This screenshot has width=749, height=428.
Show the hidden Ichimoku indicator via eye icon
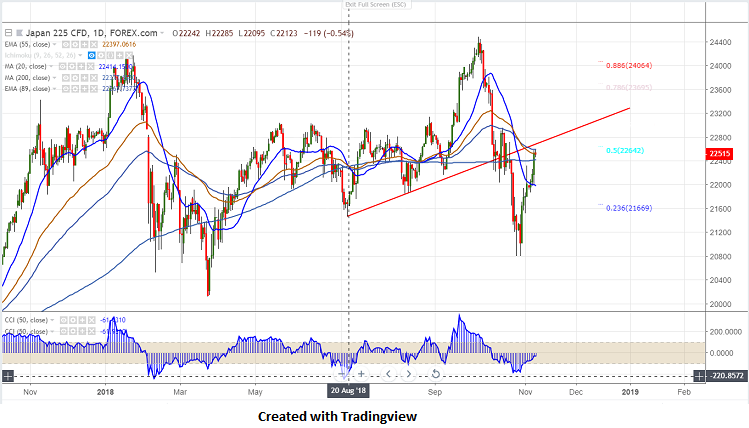coord(92,55)
